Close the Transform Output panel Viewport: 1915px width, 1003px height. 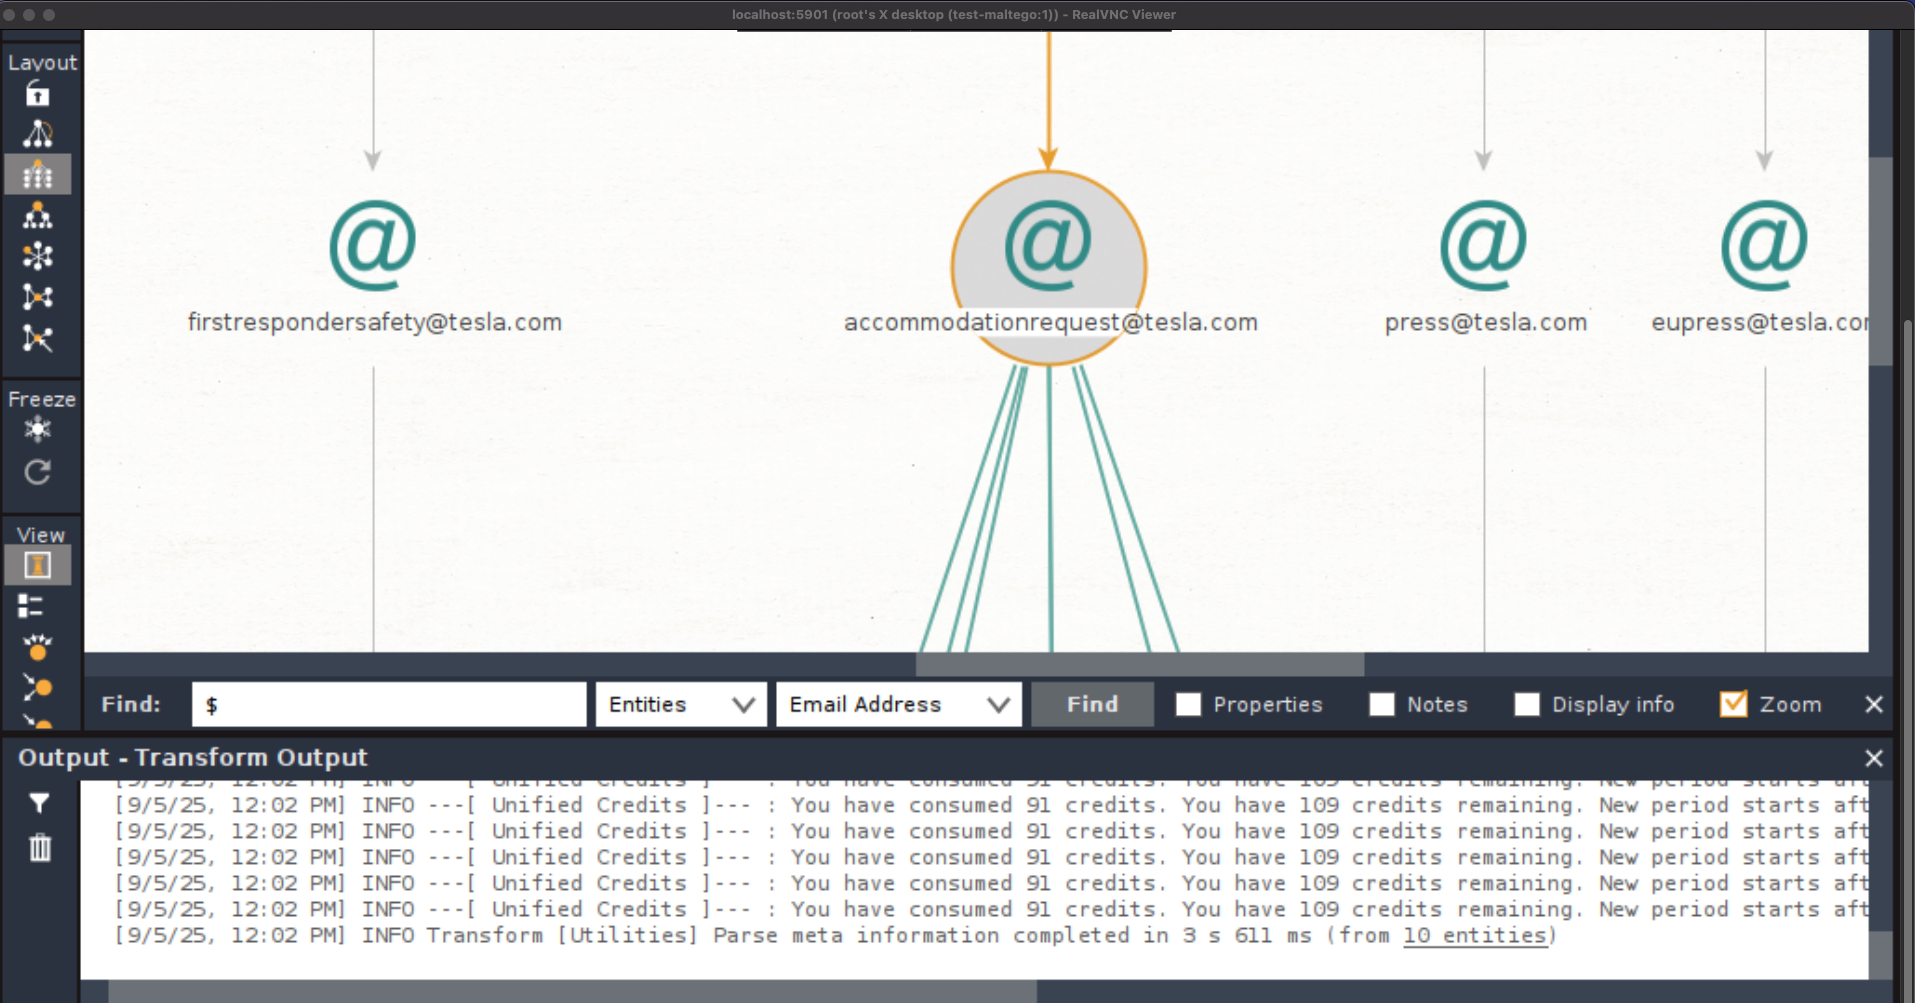click(1874, 759)
